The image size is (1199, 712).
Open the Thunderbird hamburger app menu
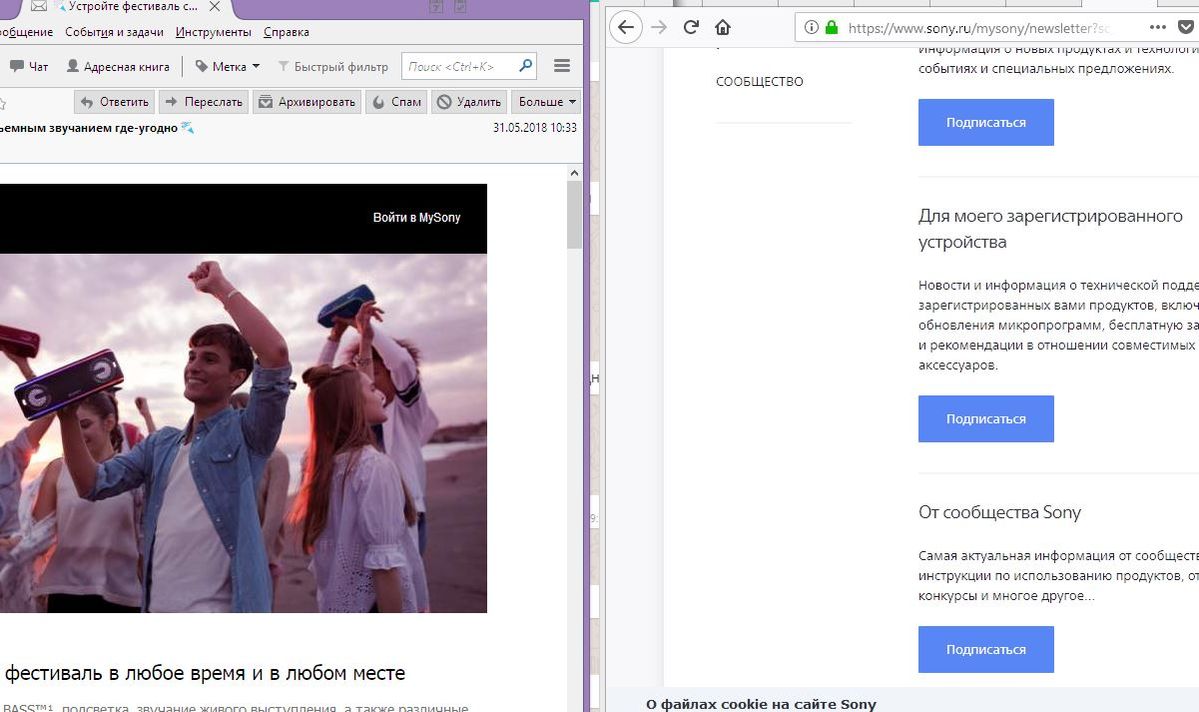tap(561, 66)
